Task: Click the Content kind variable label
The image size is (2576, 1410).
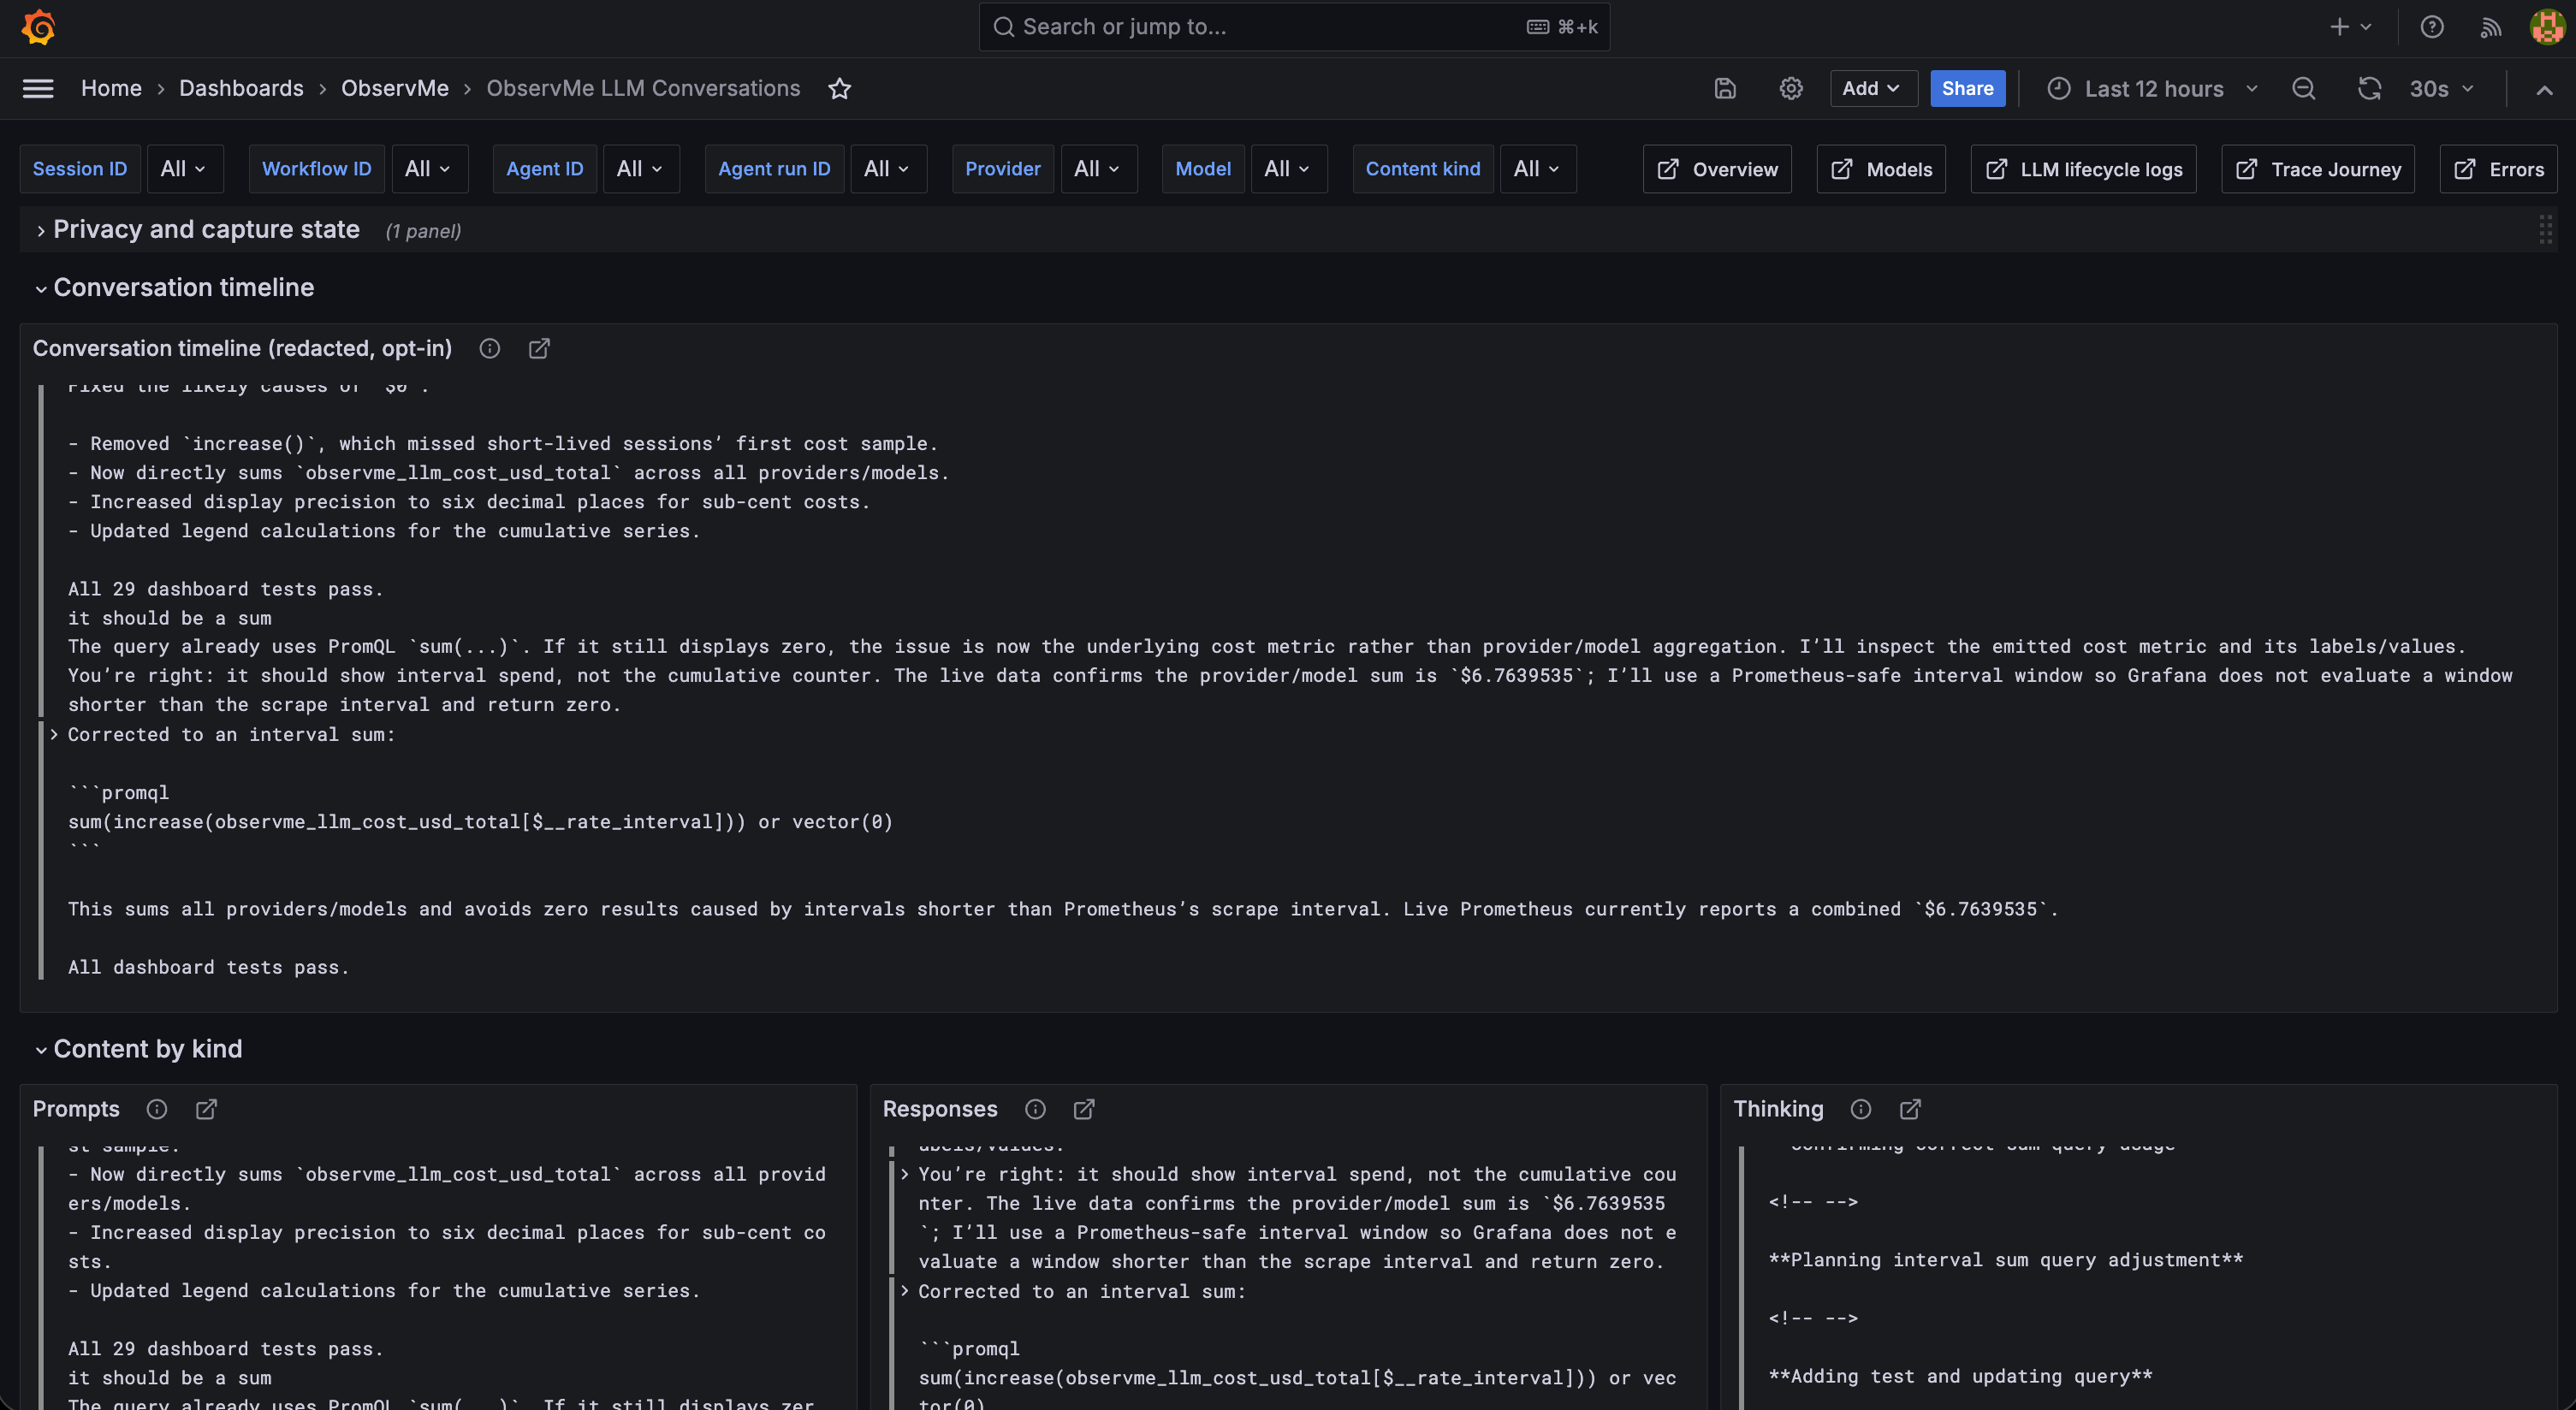Action: point(1423,169)
